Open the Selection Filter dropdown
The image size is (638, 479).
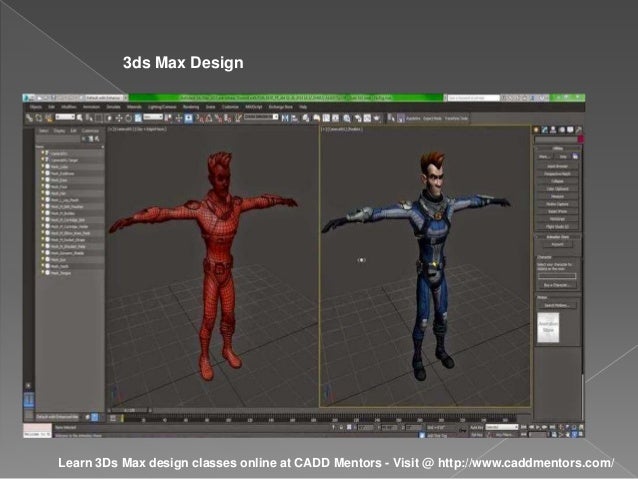[65, 117]
